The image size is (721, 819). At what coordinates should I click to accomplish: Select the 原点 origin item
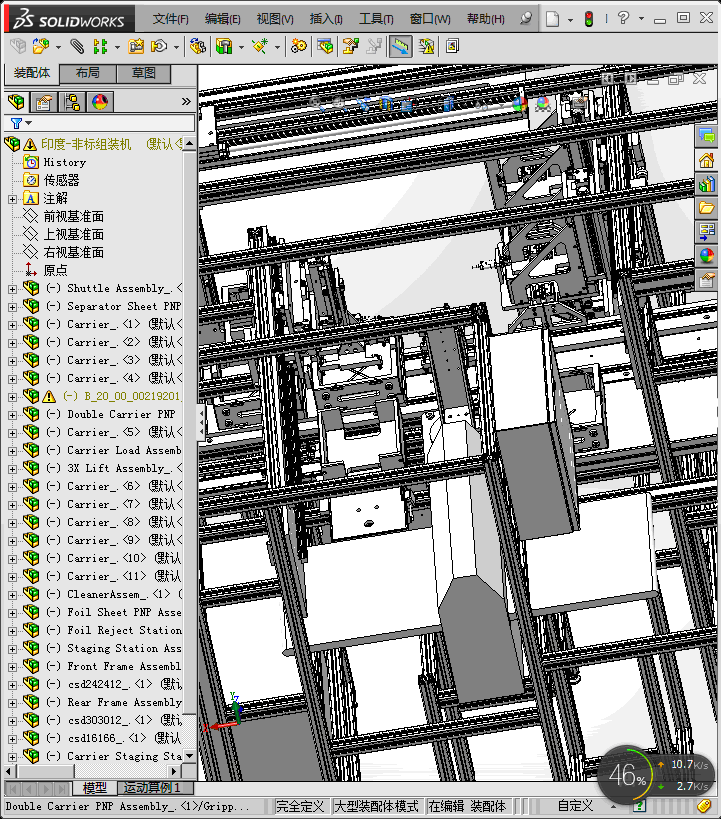click(55, 271)
